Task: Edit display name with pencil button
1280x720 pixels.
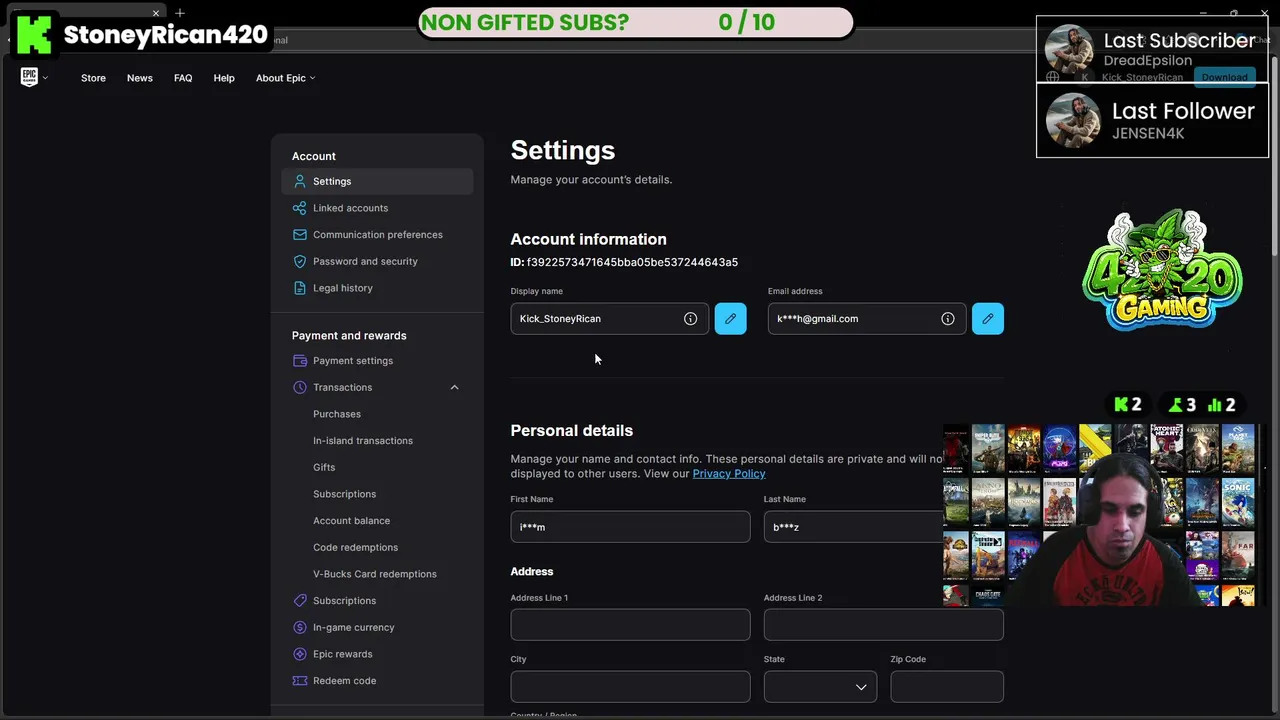Action: pyautogui.click(x=730, y=319)
